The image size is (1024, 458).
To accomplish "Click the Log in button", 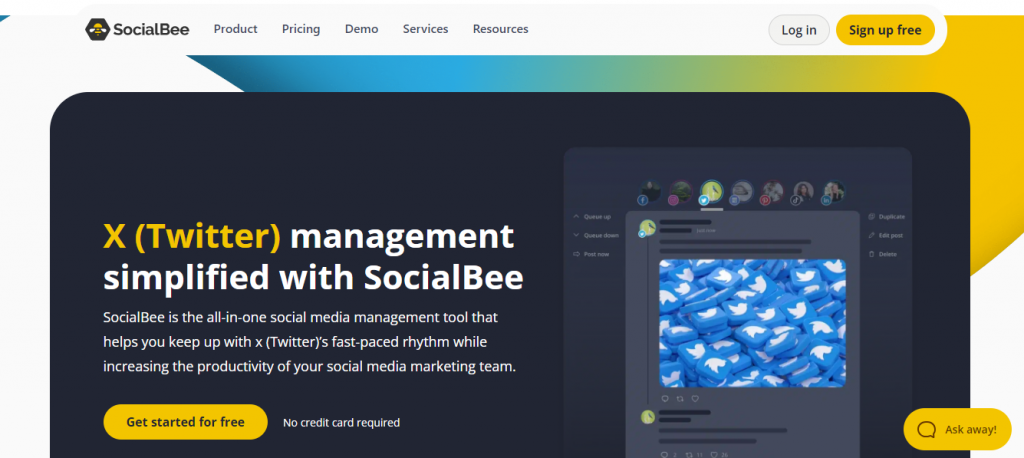I will [x=799, y=30].
